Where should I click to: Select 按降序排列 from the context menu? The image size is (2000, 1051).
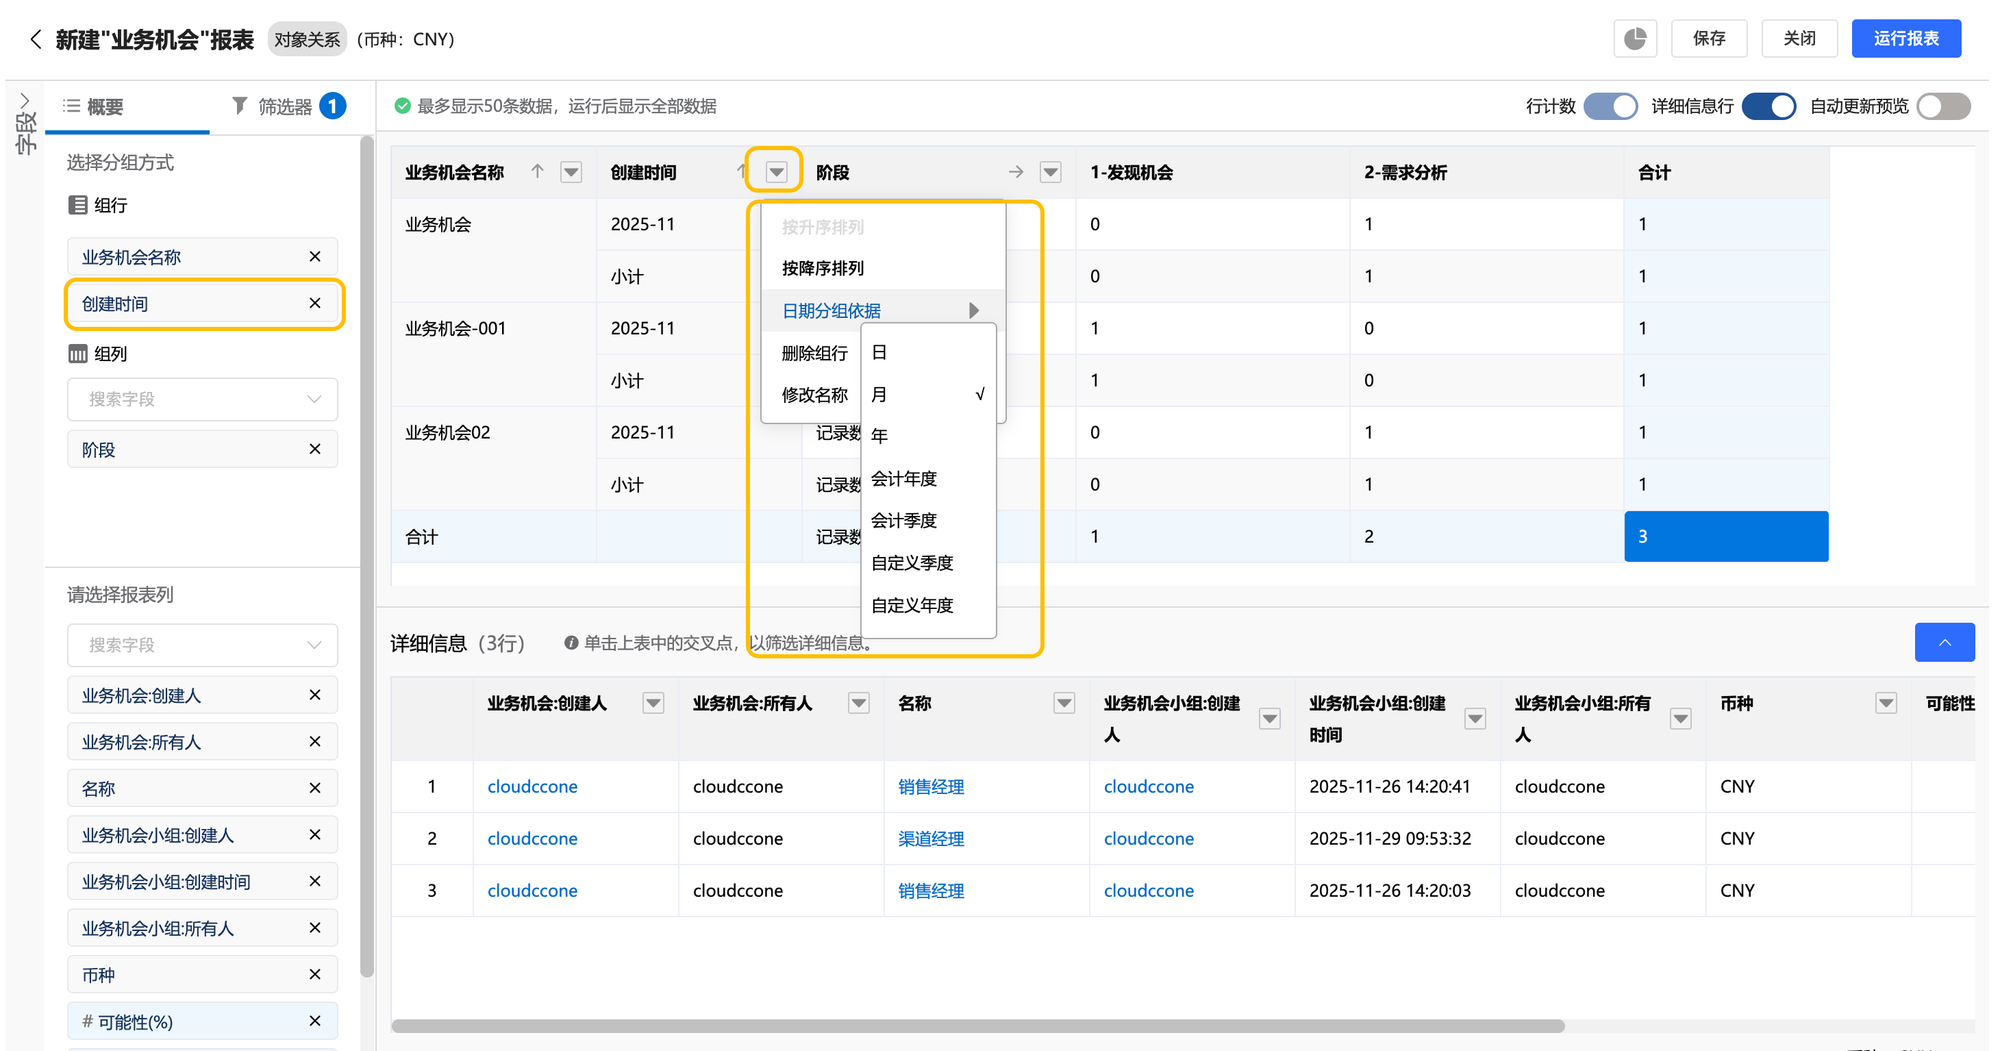click(x=823, y=268)
